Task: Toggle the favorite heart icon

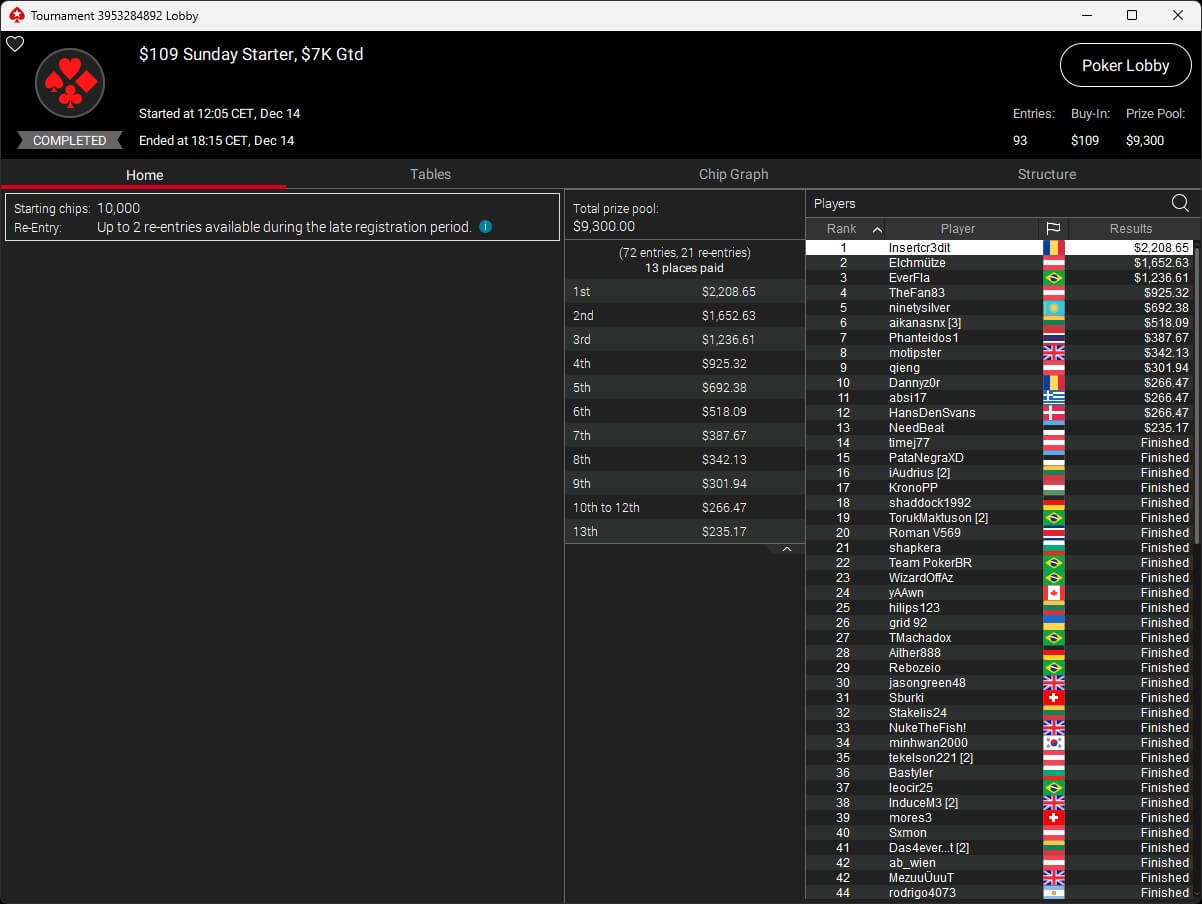Action: (15, 44)
